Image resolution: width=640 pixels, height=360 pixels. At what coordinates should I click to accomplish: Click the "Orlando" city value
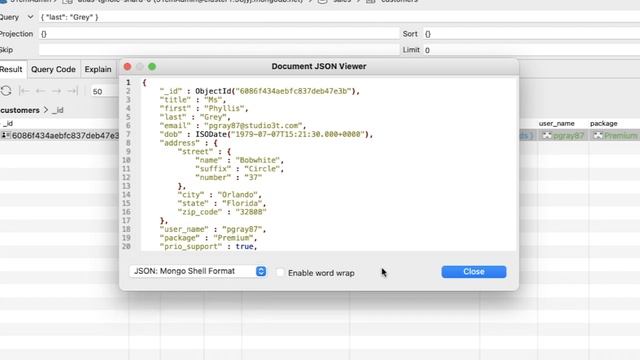(237, 195)
